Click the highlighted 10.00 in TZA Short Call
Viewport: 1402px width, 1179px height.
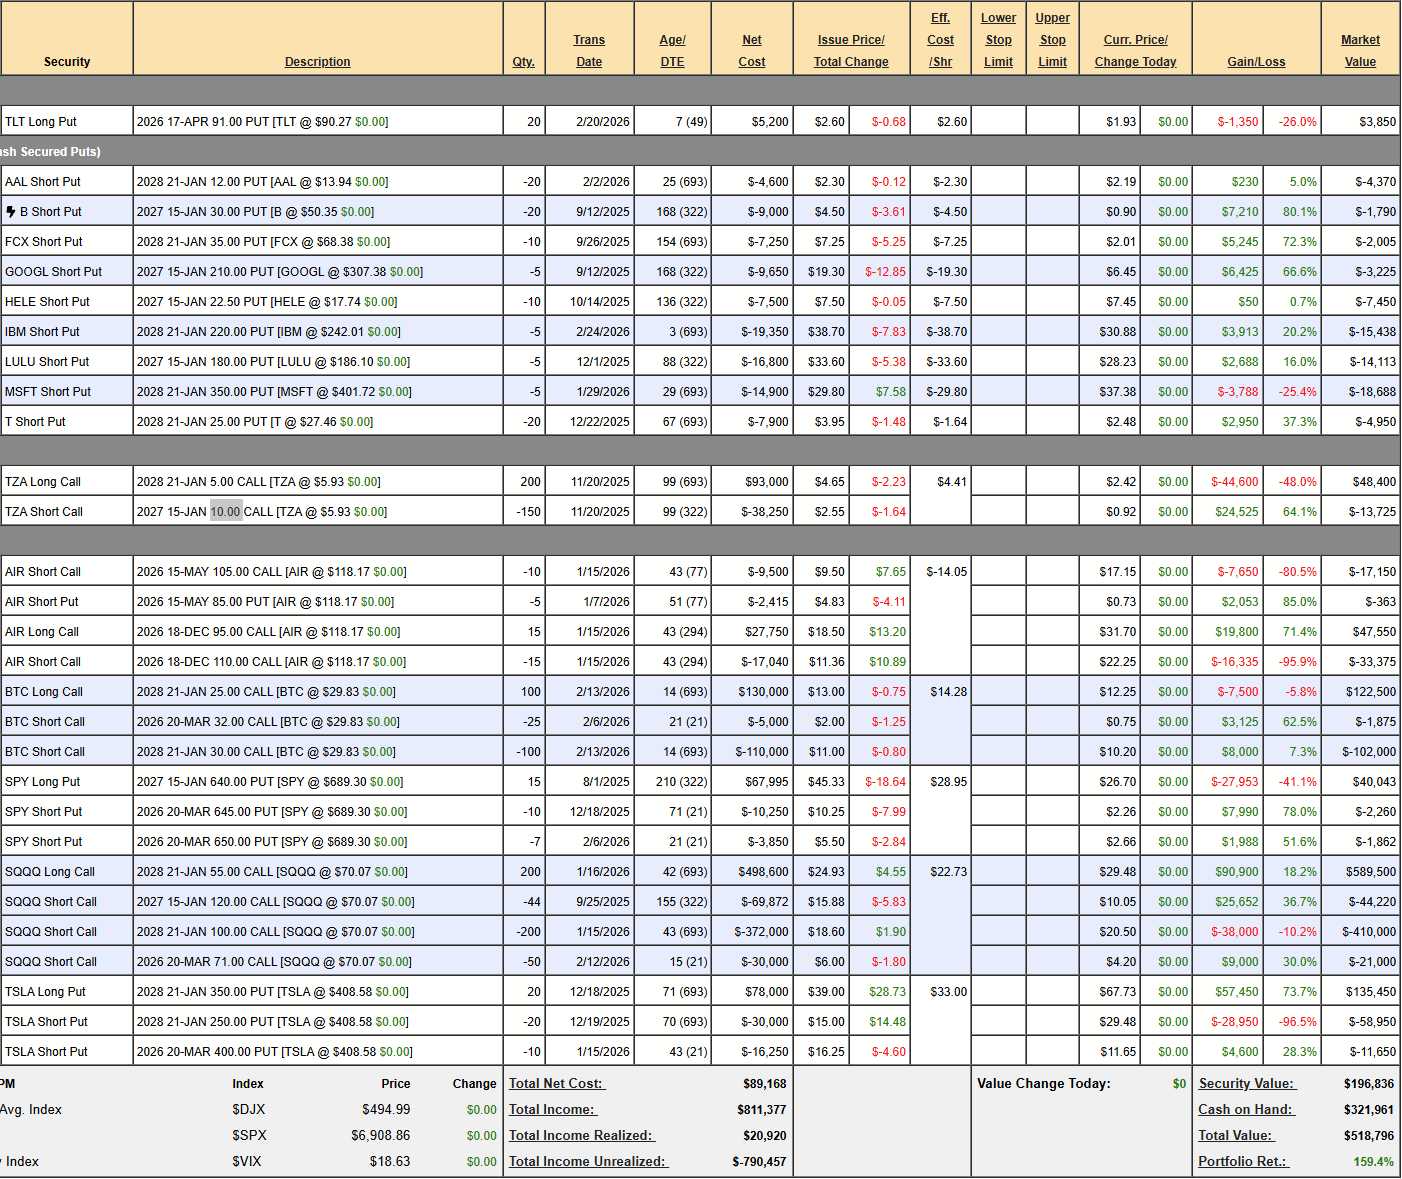point(225,512)
